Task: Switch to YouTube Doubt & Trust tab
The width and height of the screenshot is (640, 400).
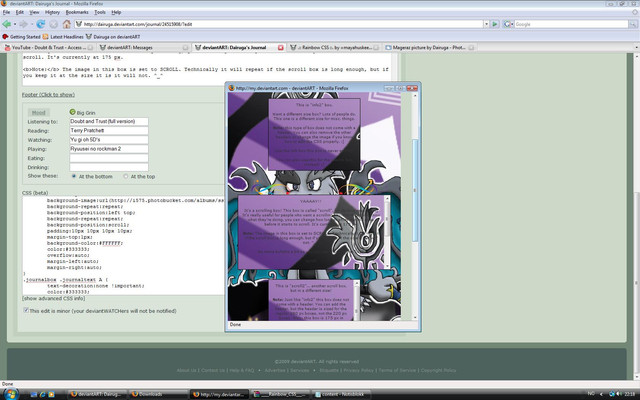Action: 48,48
